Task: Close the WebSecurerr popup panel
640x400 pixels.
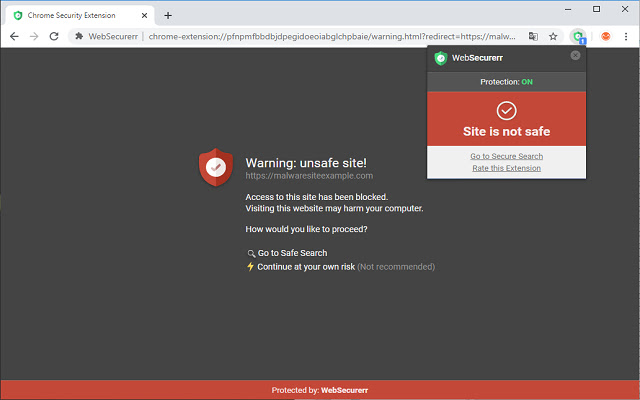Action: [575, 55]
